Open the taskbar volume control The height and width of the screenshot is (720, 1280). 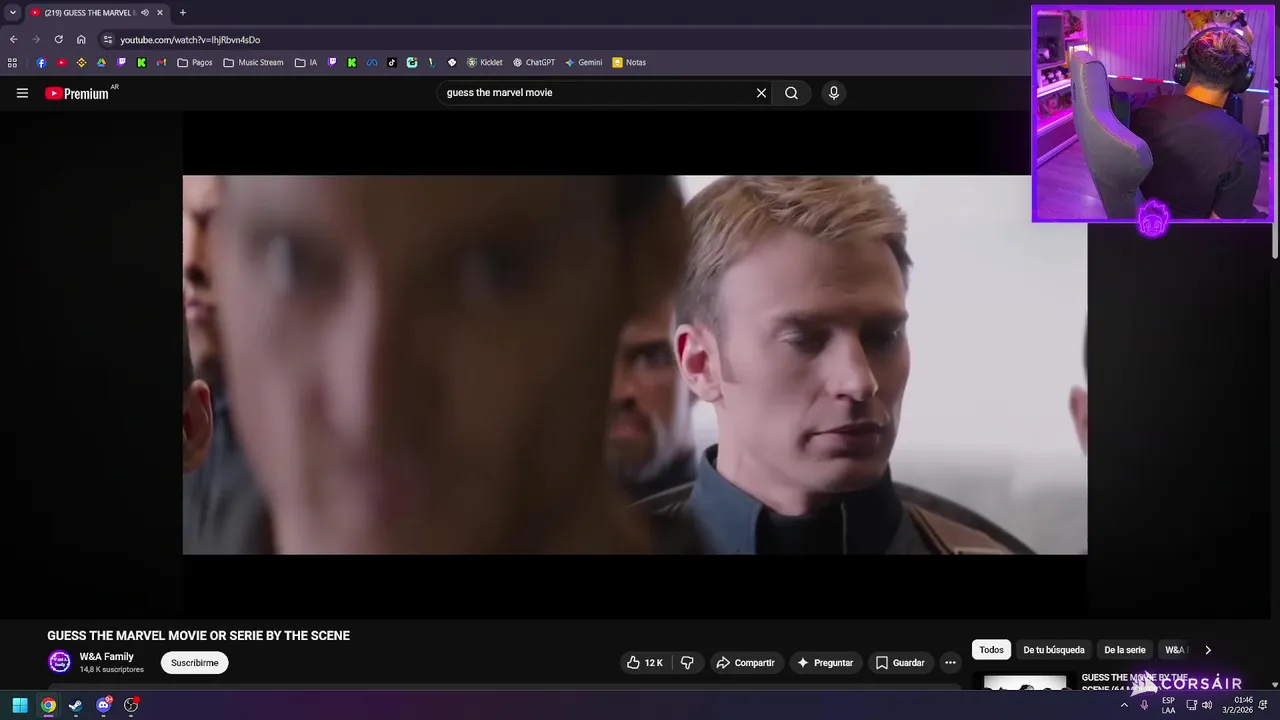(x=1207, y=705)
